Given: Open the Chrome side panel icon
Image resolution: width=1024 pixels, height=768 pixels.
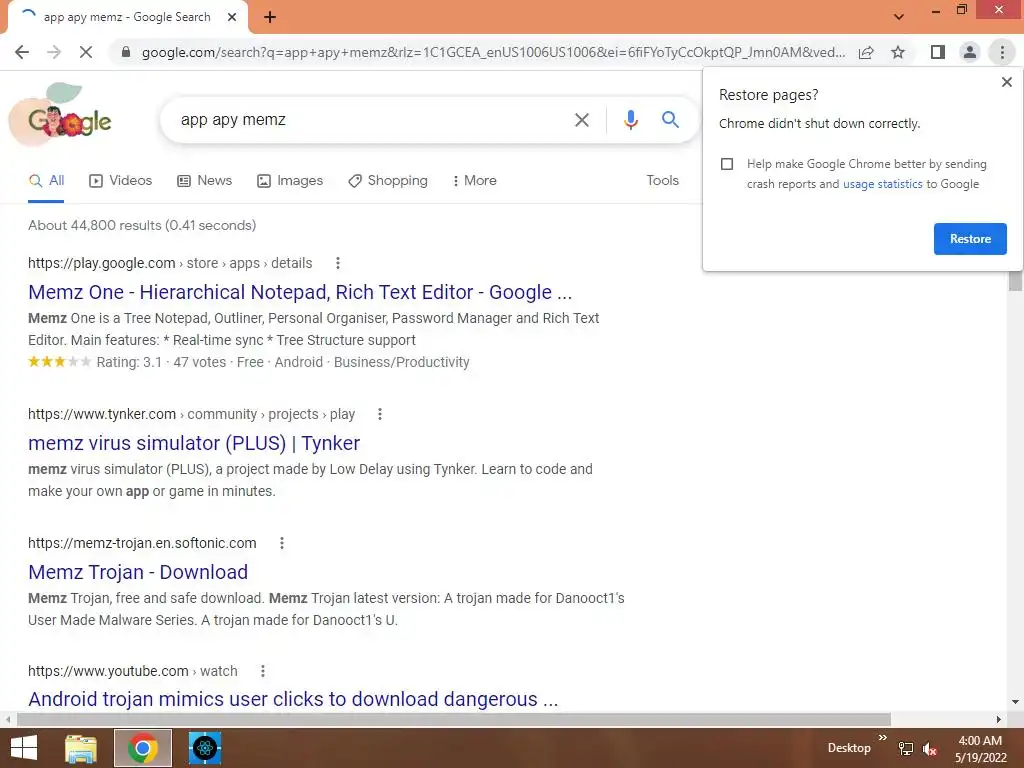Looking at the screenshot, I should pos(938,52).
